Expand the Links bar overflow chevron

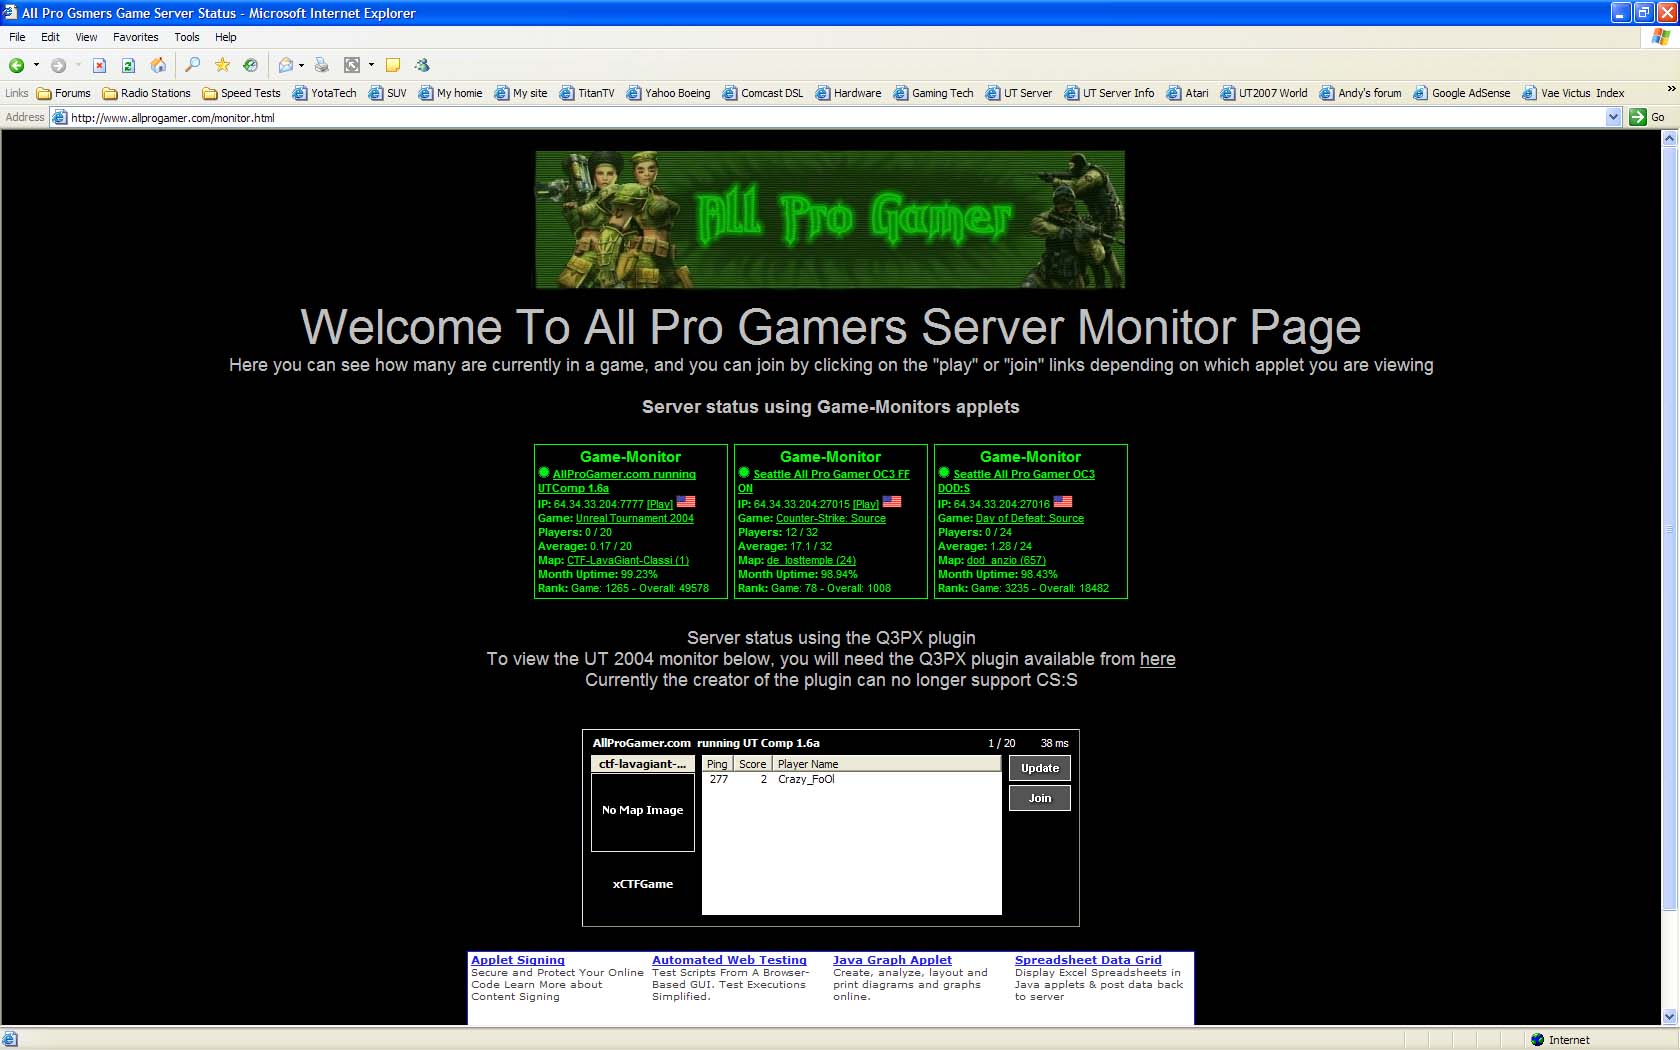click(1670, 90)
